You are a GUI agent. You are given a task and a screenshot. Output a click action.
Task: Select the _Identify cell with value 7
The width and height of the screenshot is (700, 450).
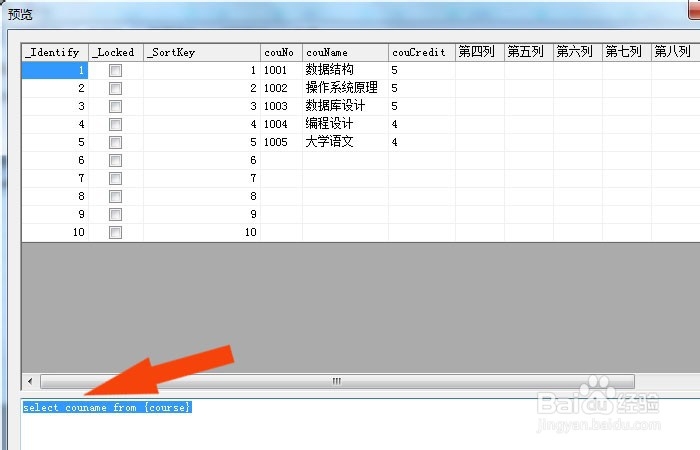(x=55, y=179)
